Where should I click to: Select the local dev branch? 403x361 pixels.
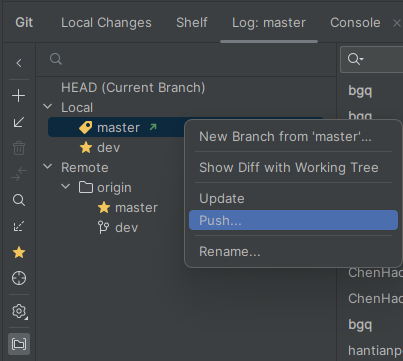point(108,147)
